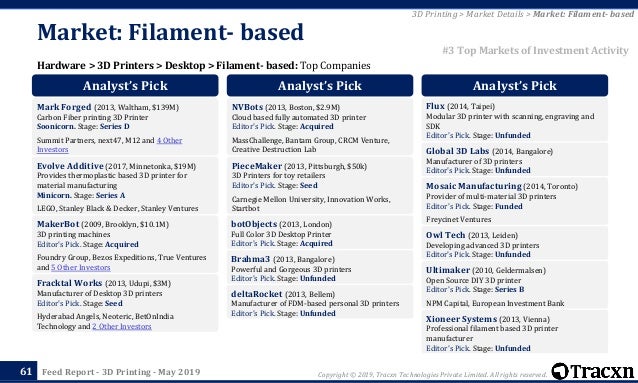Click the page number 61 box
The image size is (638, 383).
click(25, 371)
